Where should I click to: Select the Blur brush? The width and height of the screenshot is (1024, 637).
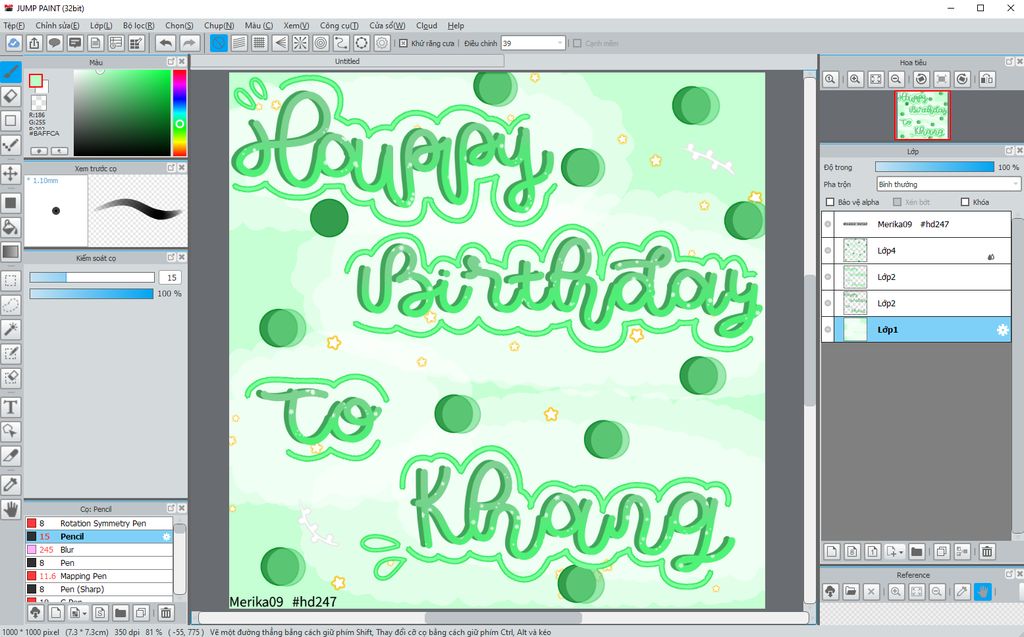99,549
